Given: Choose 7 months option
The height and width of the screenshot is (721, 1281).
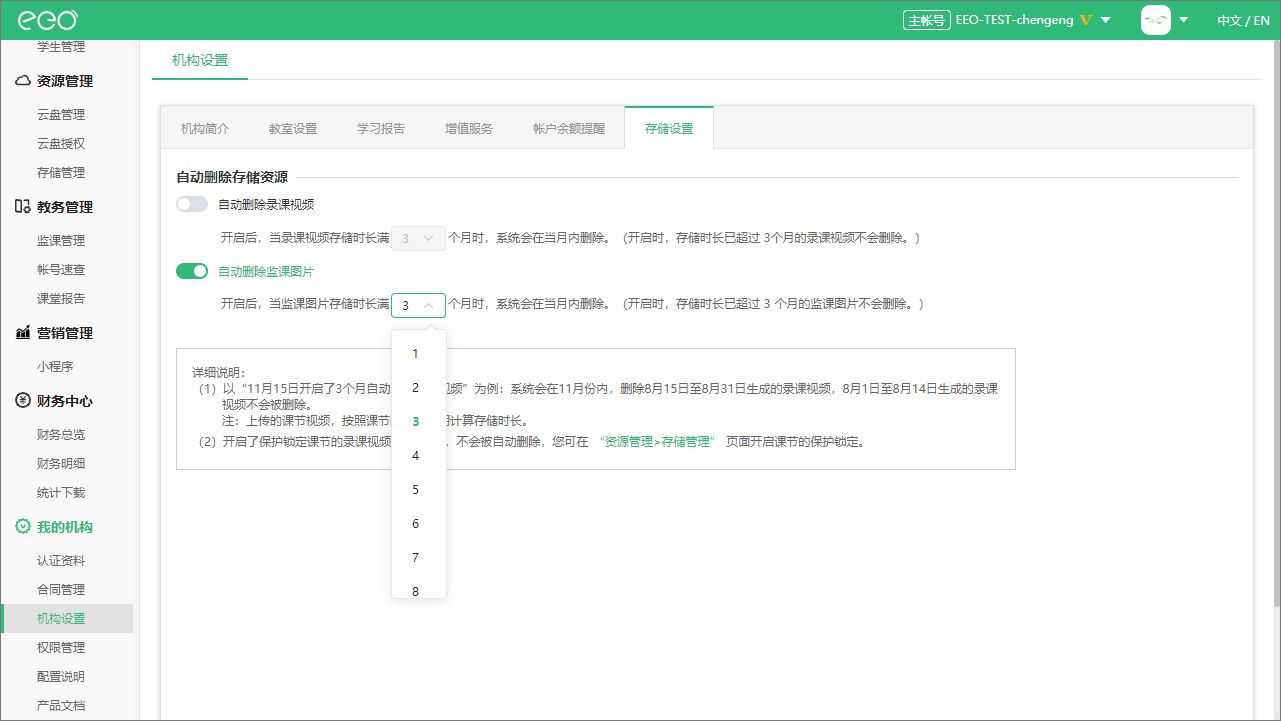Looking at the screenshot, I should [x=418, y=557].
